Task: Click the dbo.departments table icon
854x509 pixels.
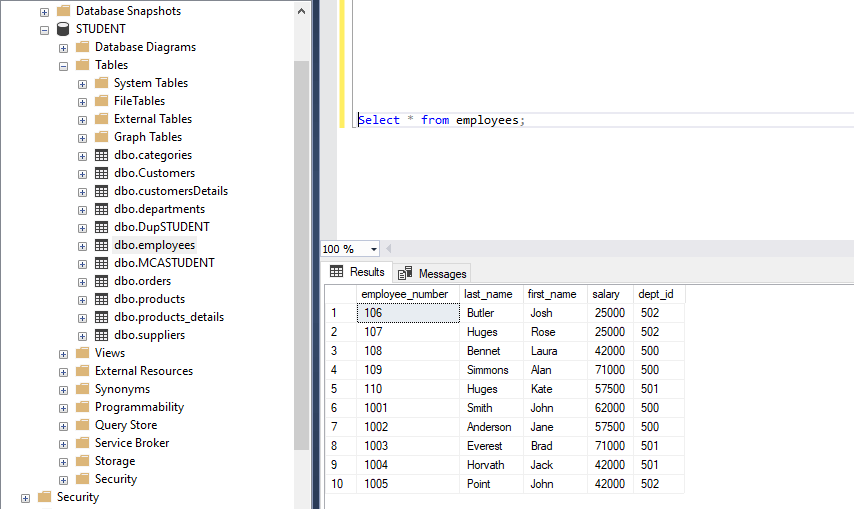Action: click(x=101, y=209)
